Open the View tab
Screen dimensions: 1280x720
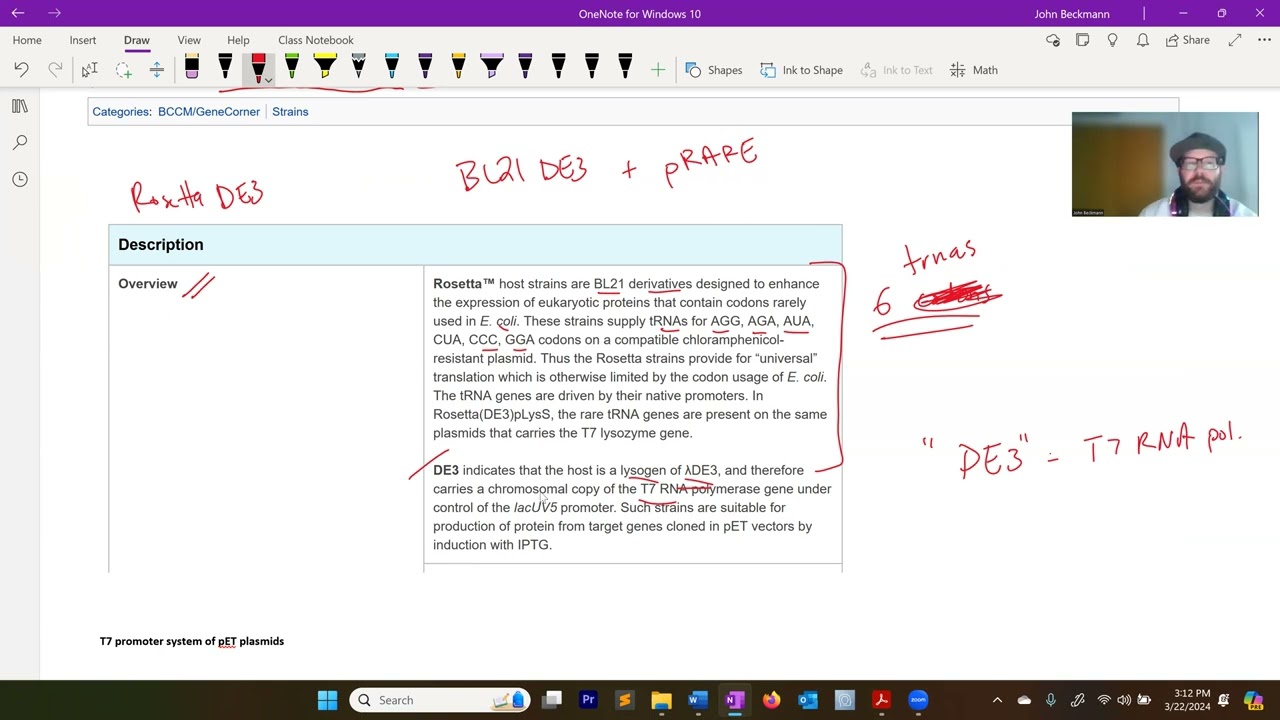pyautogui.click(x=189, y=40)
